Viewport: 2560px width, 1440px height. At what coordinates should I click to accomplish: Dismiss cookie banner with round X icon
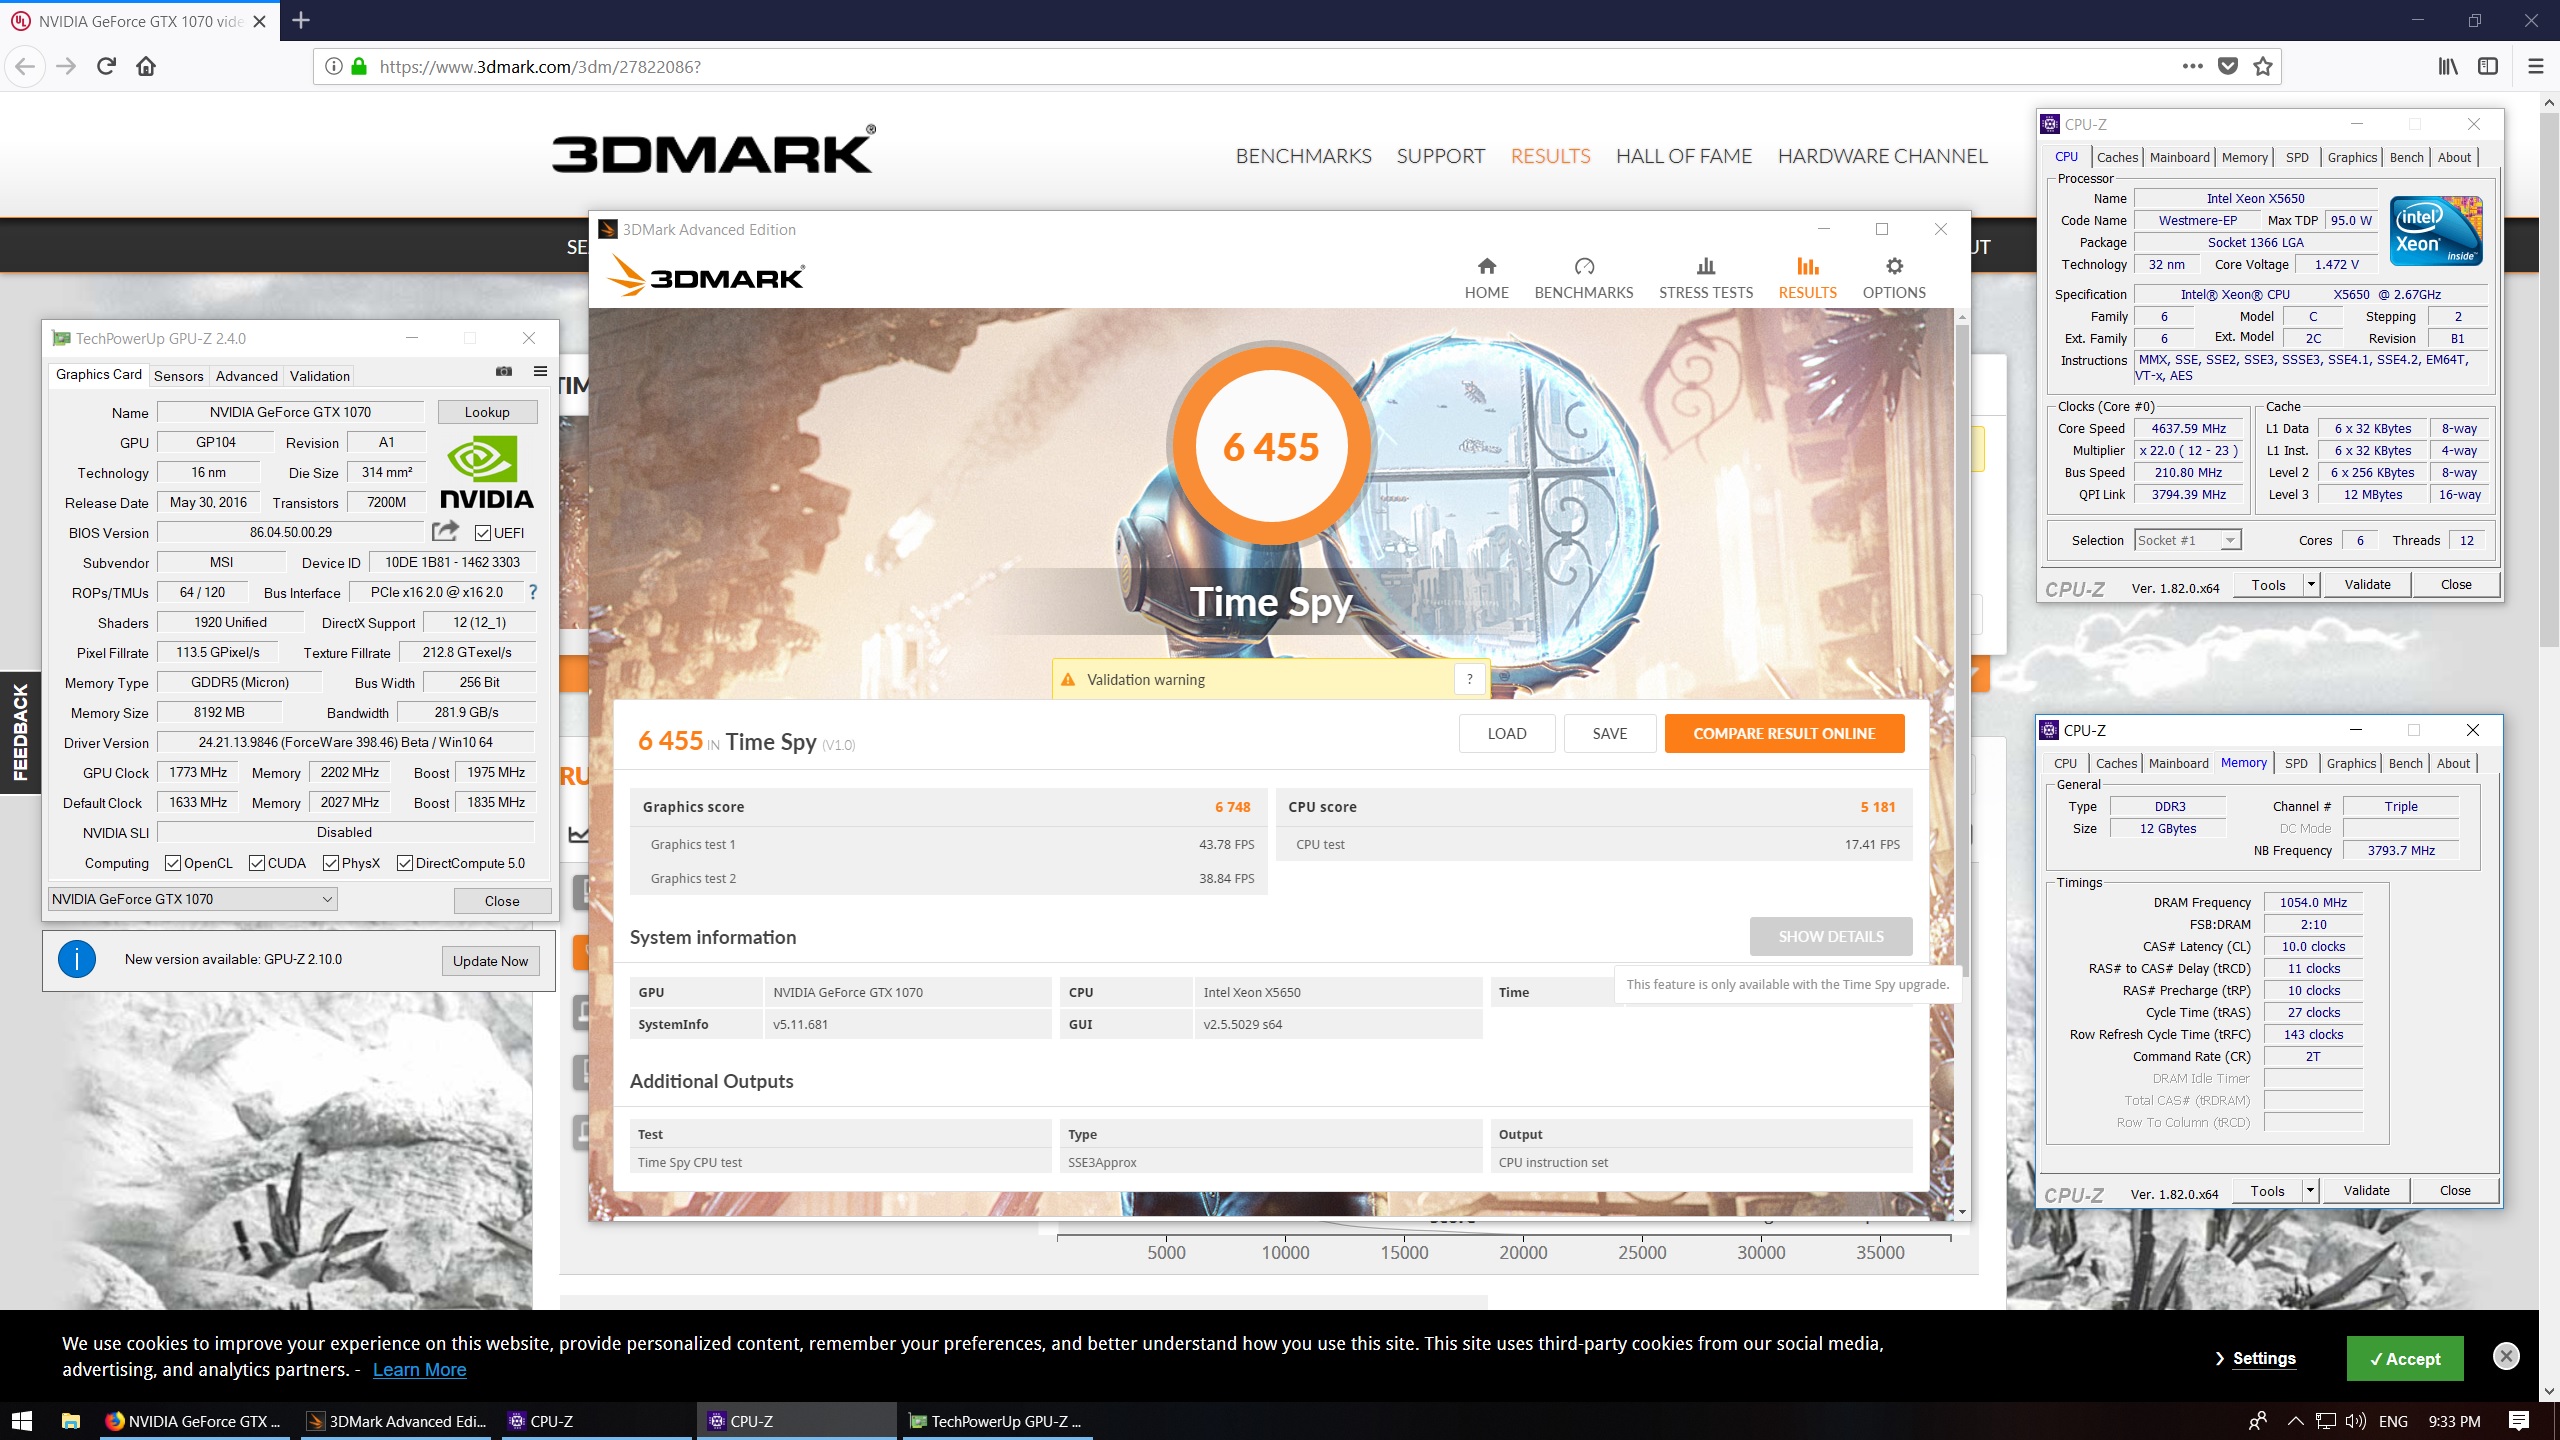[2506, 1356]
